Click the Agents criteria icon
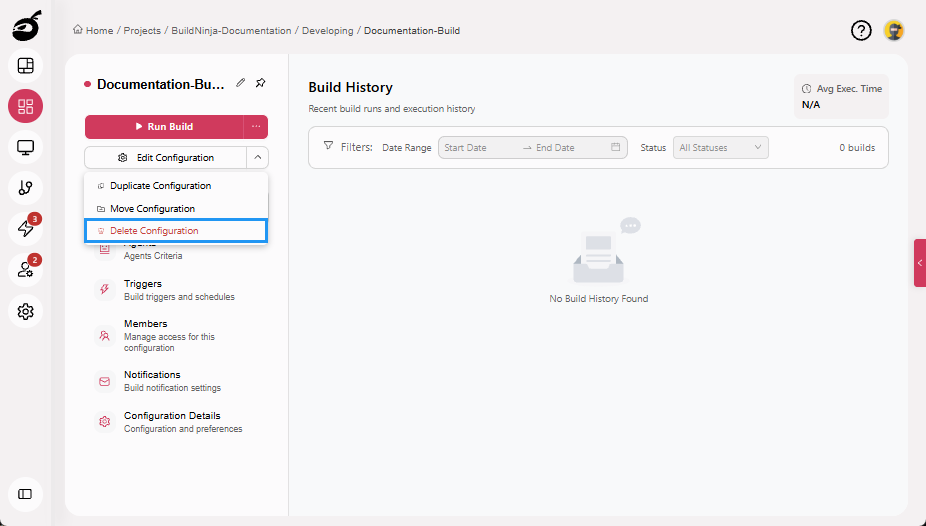Image resolution: width=926 pixels, height=526 pixels. pos(105,249)
